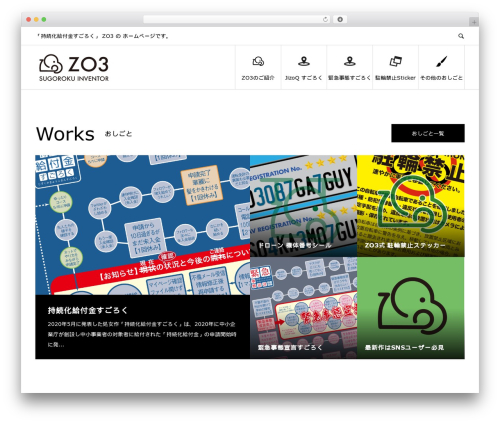This screenshot has width=500, height=423.
Task: Open the large blue sugoroku board thumbnail
Action: coord(143,225)
